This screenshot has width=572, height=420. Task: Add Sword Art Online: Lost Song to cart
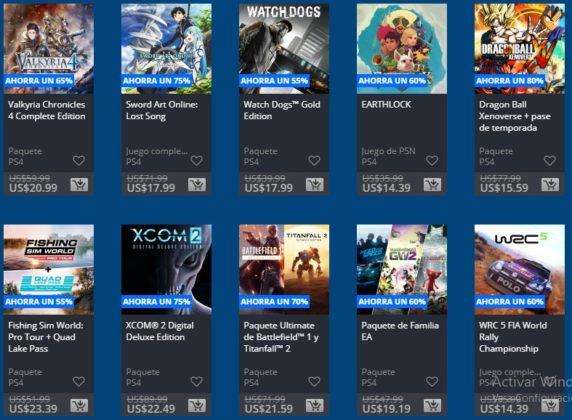click(197, 185)
